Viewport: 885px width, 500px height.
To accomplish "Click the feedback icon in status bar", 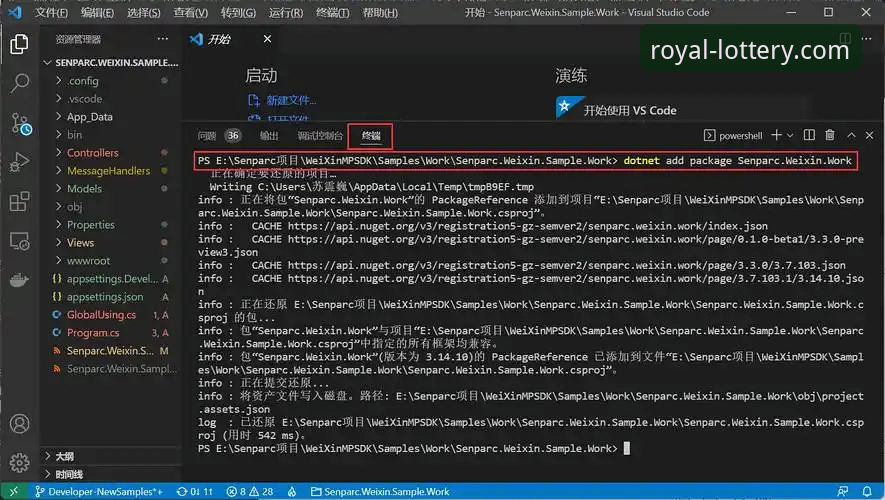I will (843, 492).
